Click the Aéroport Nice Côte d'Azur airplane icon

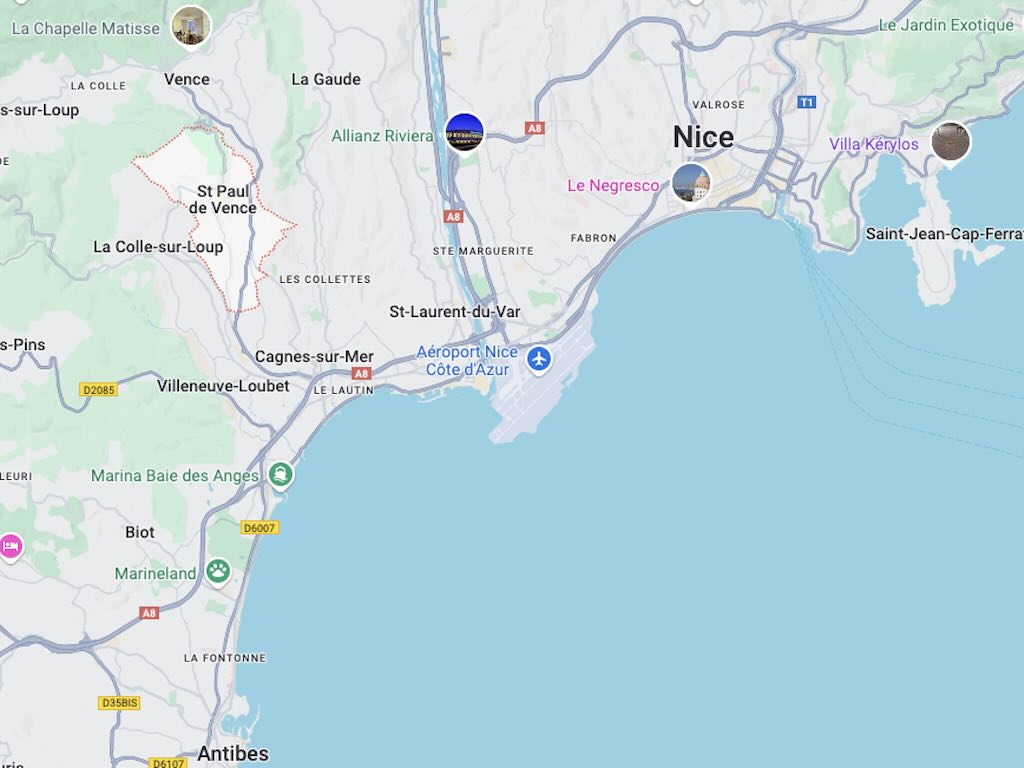coord(539,359)
